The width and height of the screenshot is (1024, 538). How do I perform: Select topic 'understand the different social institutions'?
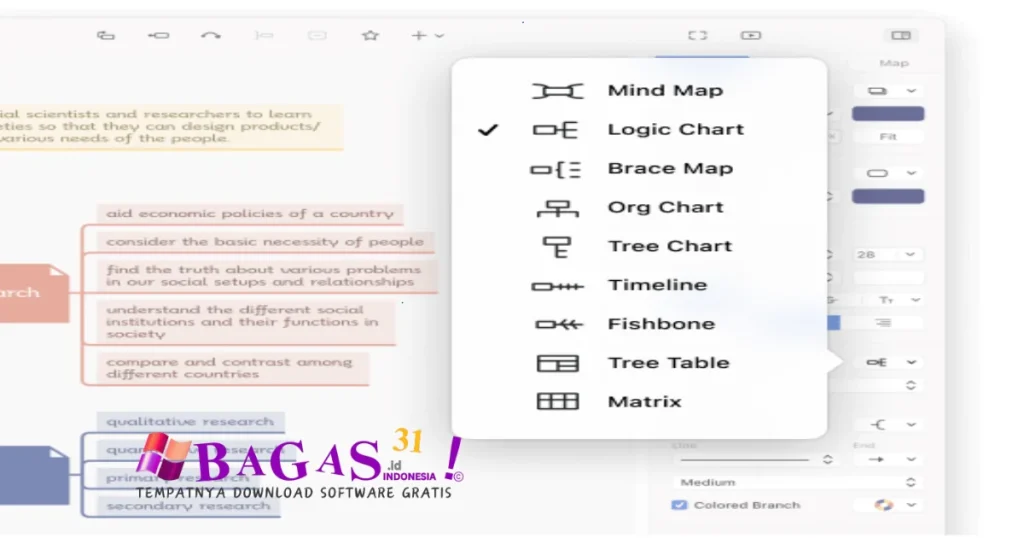click(x=246, y=322)
